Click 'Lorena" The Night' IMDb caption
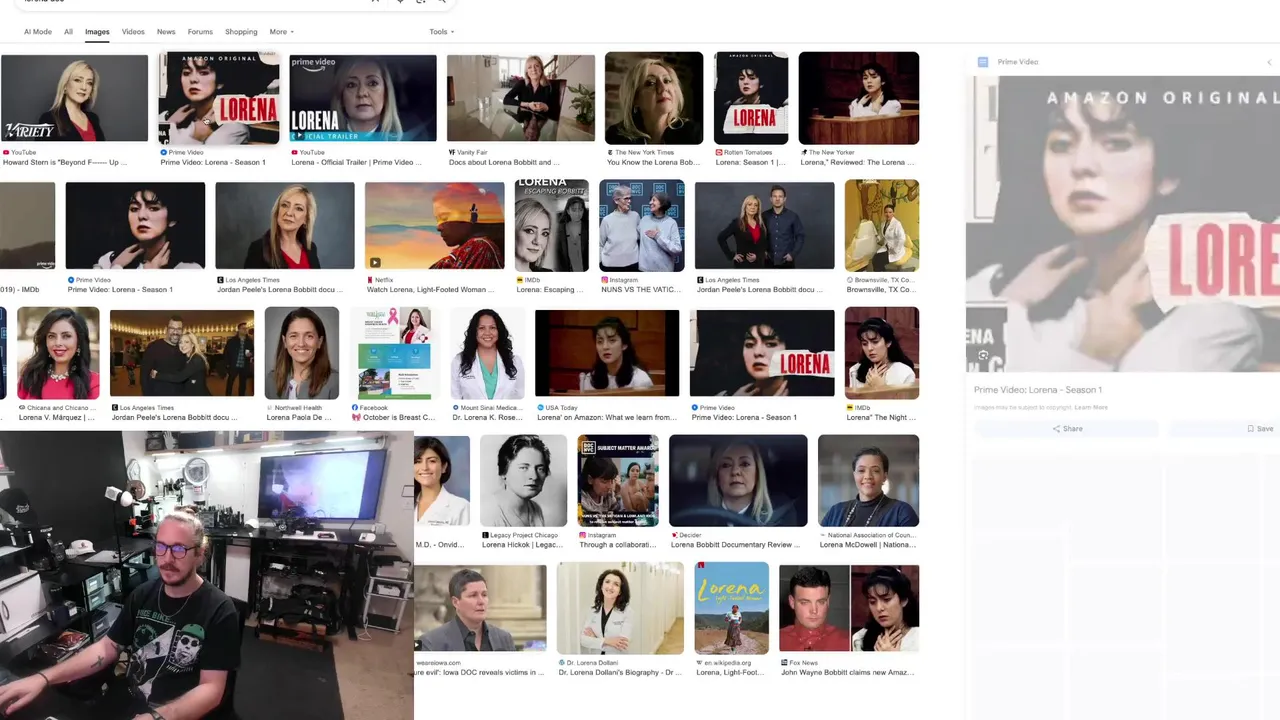1280x720 pixels. 878,417
